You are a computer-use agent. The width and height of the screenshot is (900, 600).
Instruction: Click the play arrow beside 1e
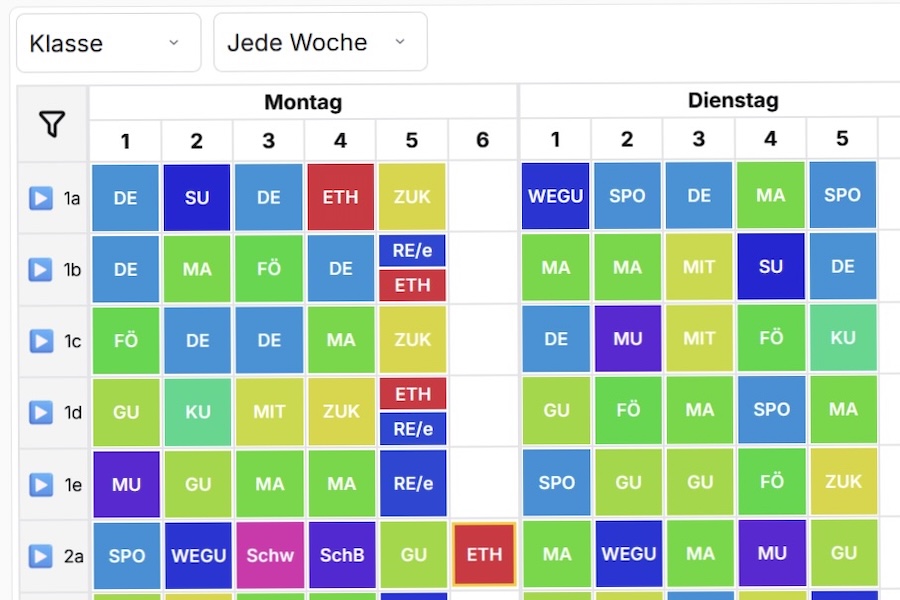40,484
